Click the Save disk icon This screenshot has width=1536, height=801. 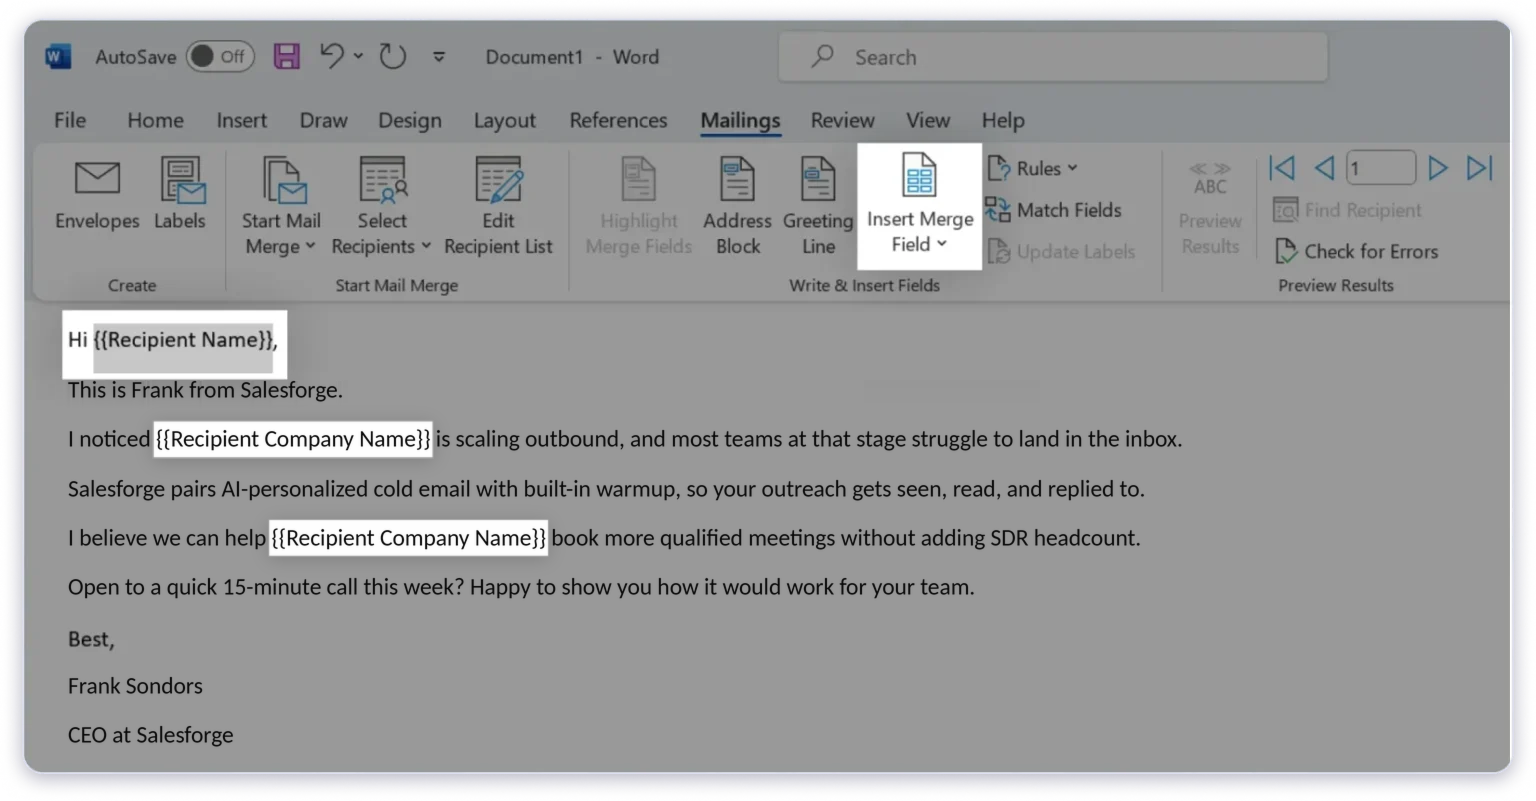point(287,57)
